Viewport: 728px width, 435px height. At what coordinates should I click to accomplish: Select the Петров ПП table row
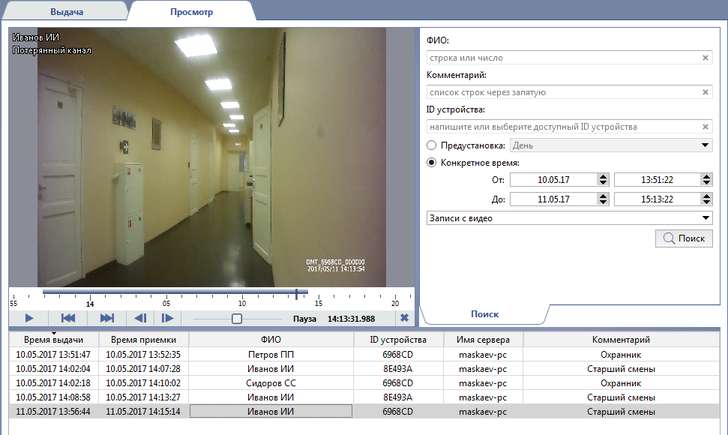tap(270, 355)
